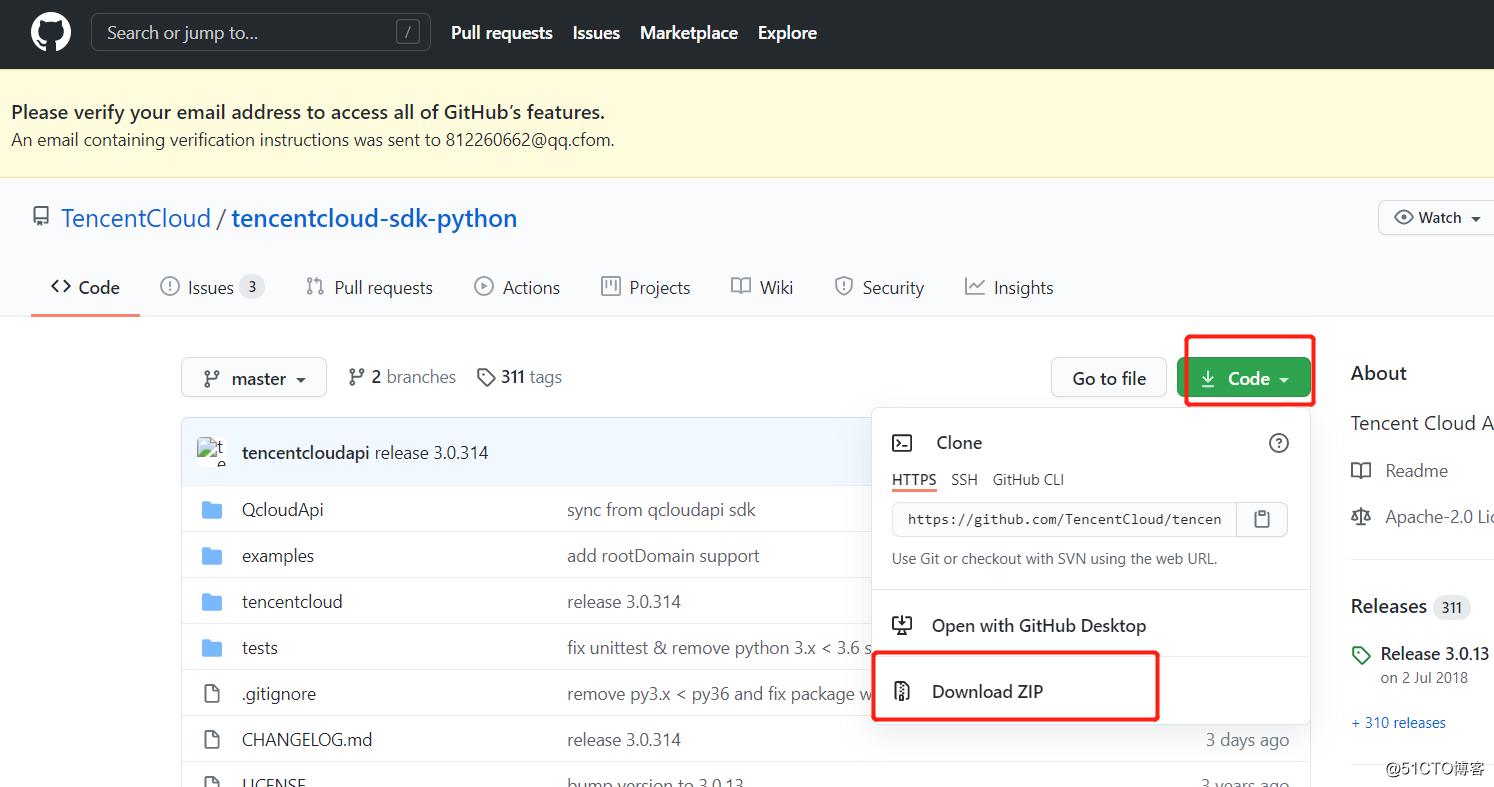Image resolution: width=1494 pixels, height=787 pixels.
Task: Click the tencentcloudapi avatar thumbnail
Action: pos(211,452)
